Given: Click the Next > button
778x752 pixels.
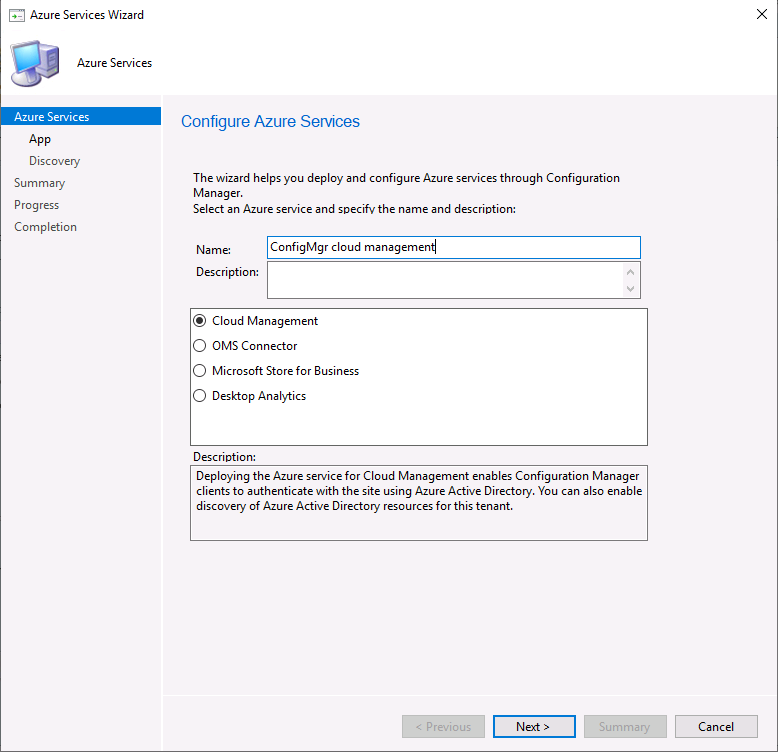Looking at the screenshot, I should (x=534, y=726).
